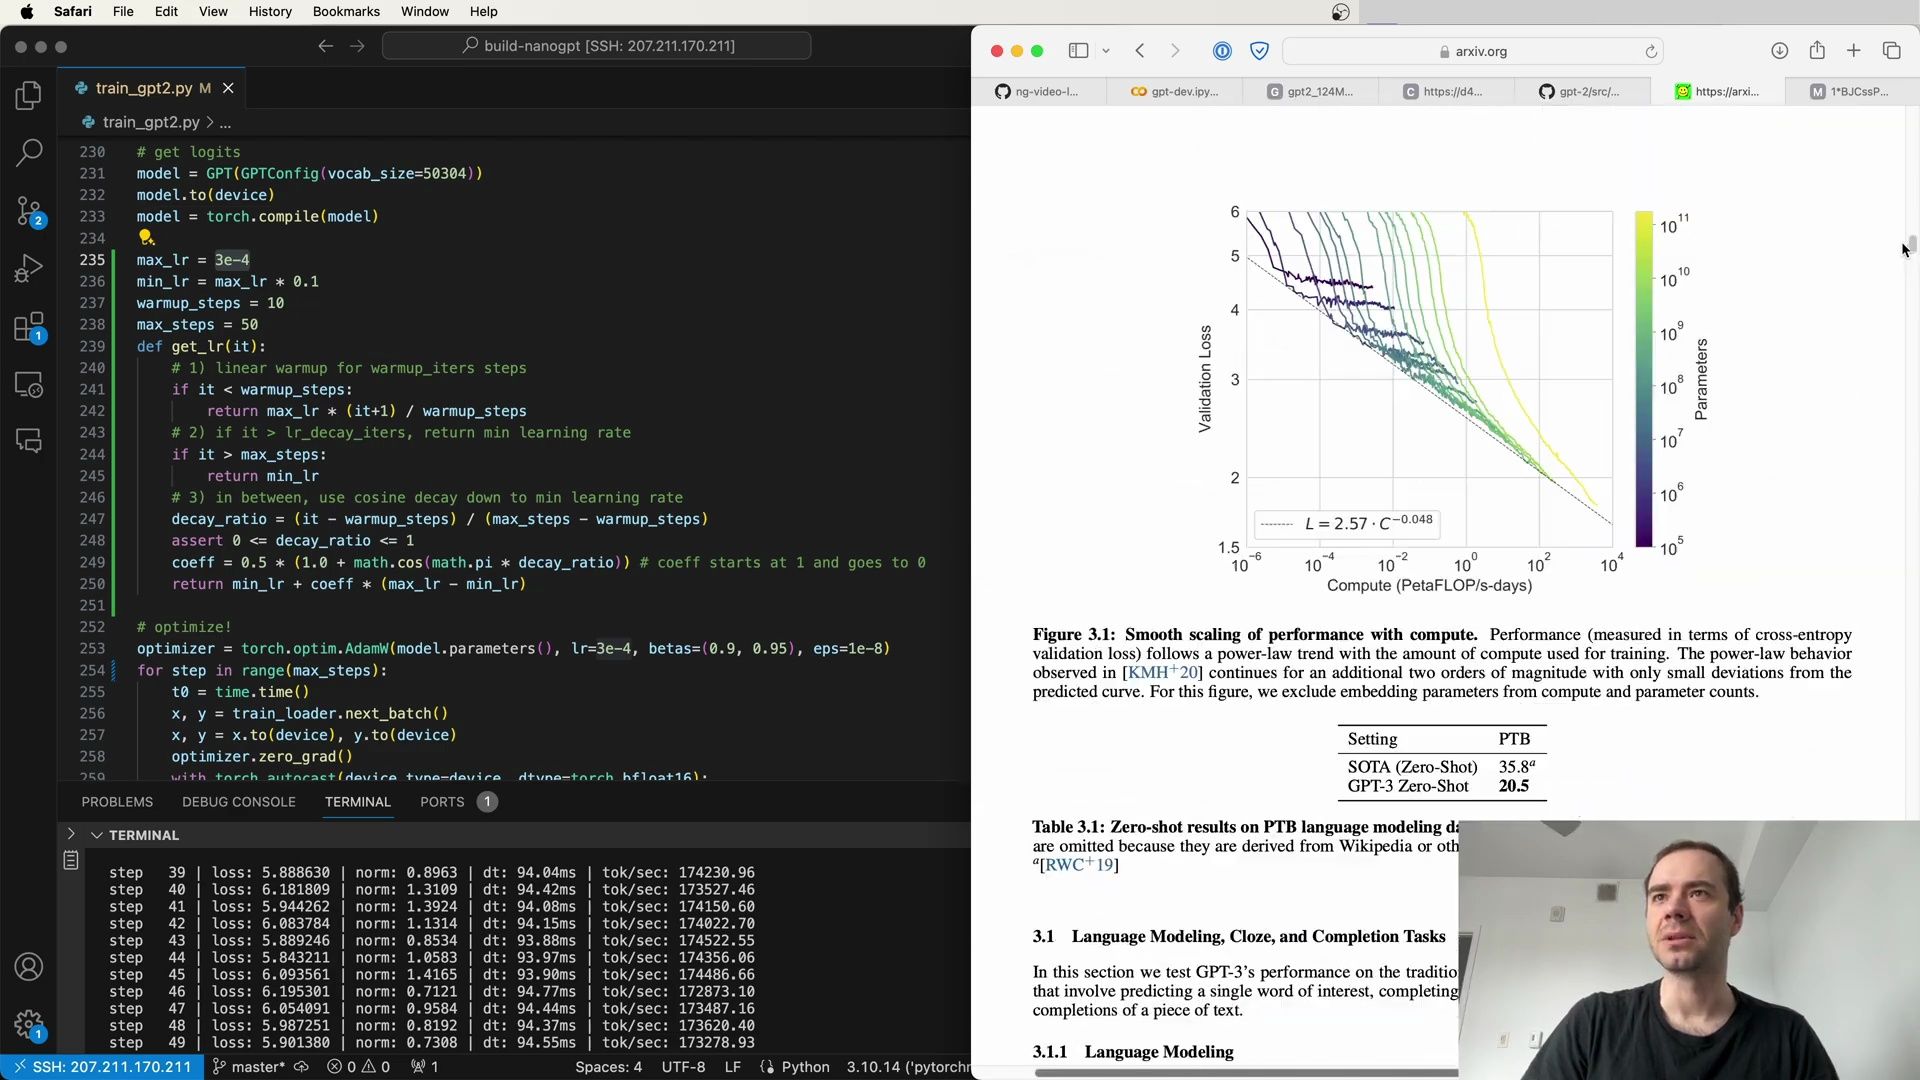This screenshot has height=1080, width=1920.
Task: Open the Apple menu
Action: coord(27,12)
